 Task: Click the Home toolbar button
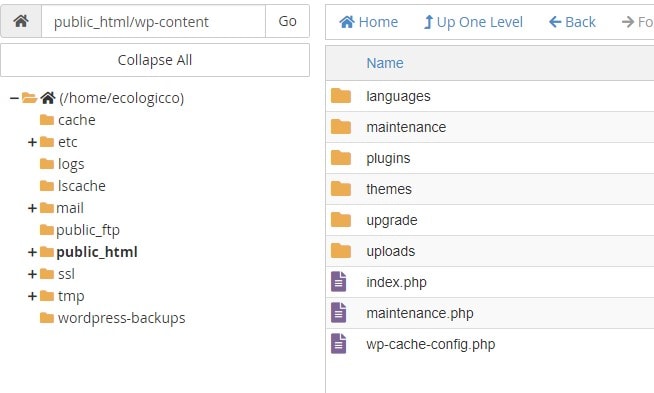[368, 22]
